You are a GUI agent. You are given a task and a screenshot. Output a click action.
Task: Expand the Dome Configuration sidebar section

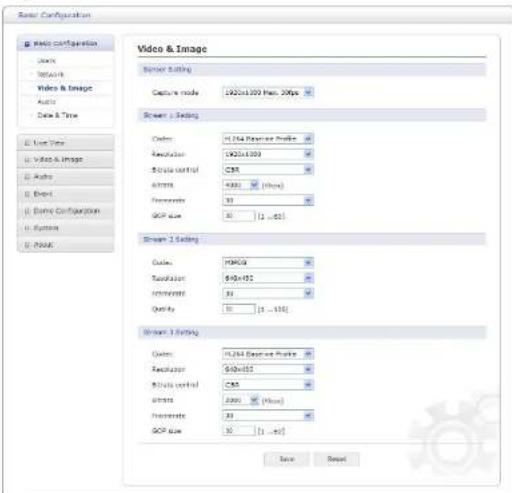click(x=65, y=211)
